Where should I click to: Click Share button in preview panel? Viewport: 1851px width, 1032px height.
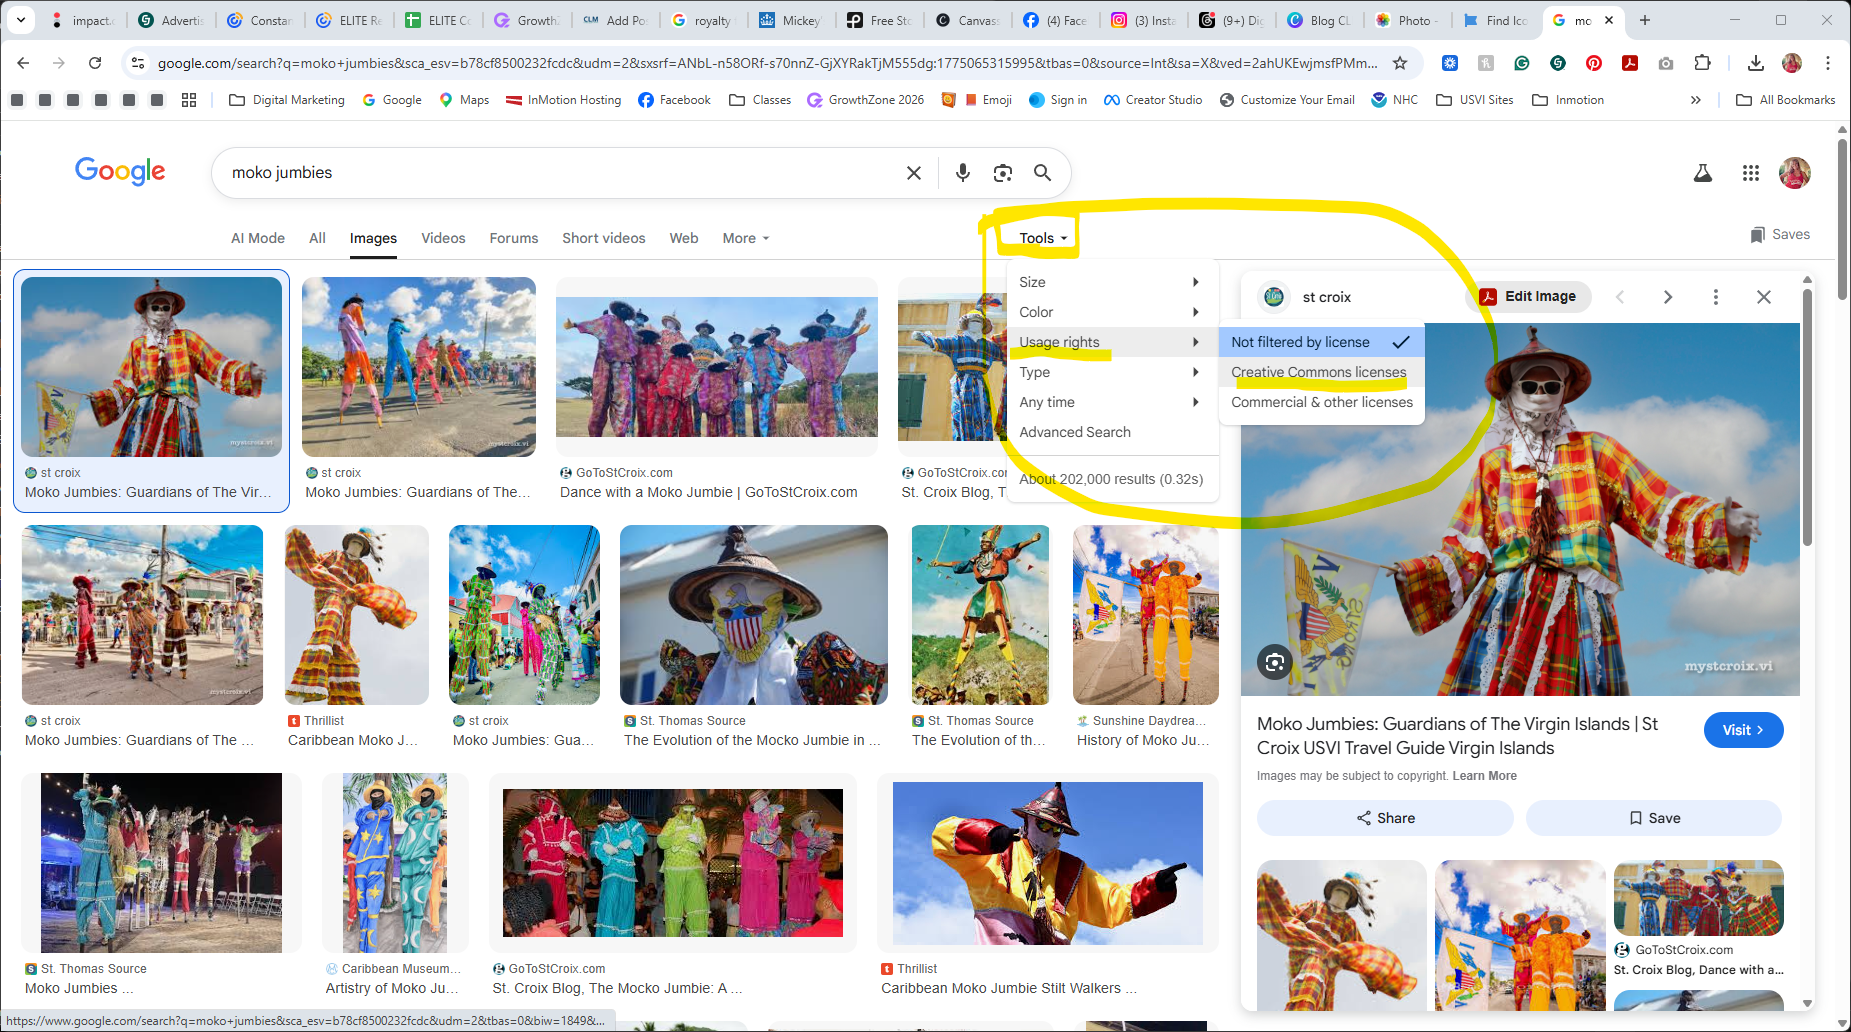tap(1385, 818)
